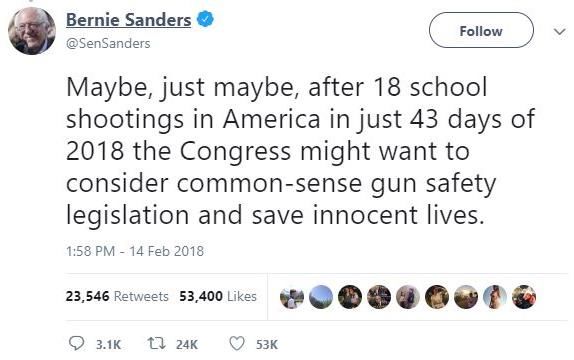The image size is (574, 360).
Task: View the 23,546 Retweets list
Action: coord(117,296)
